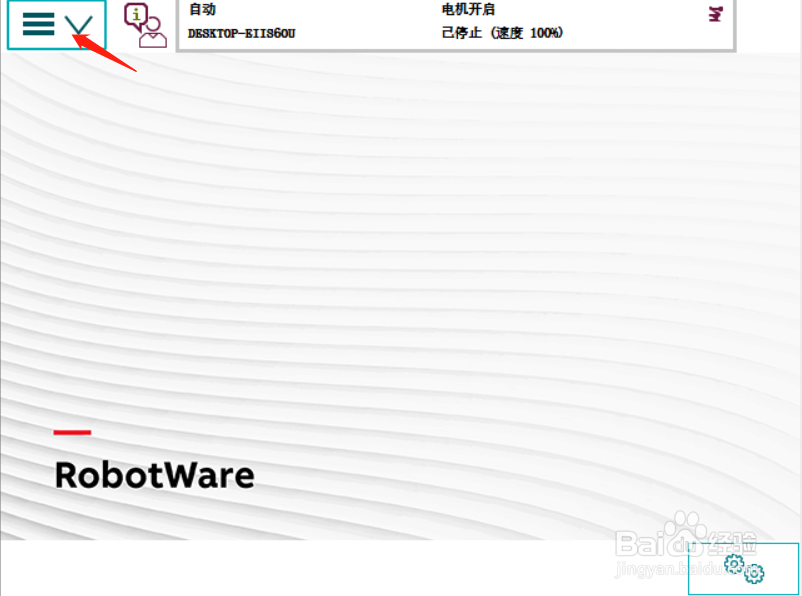Open event log via the status bar
The height and width of the screenshot is (596, 802).
(456, 25)
